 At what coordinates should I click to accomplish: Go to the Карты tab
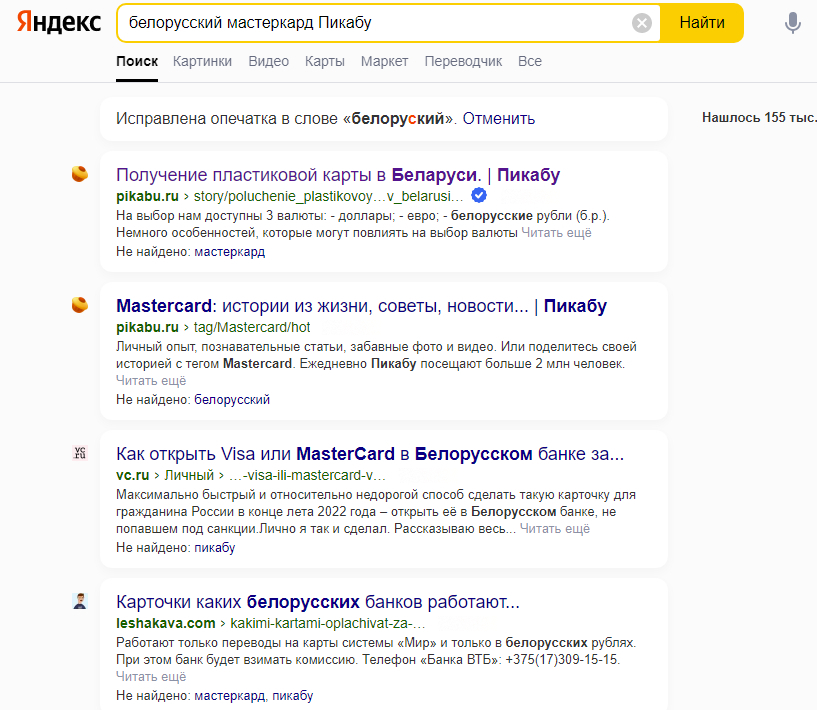click(325, 61)
